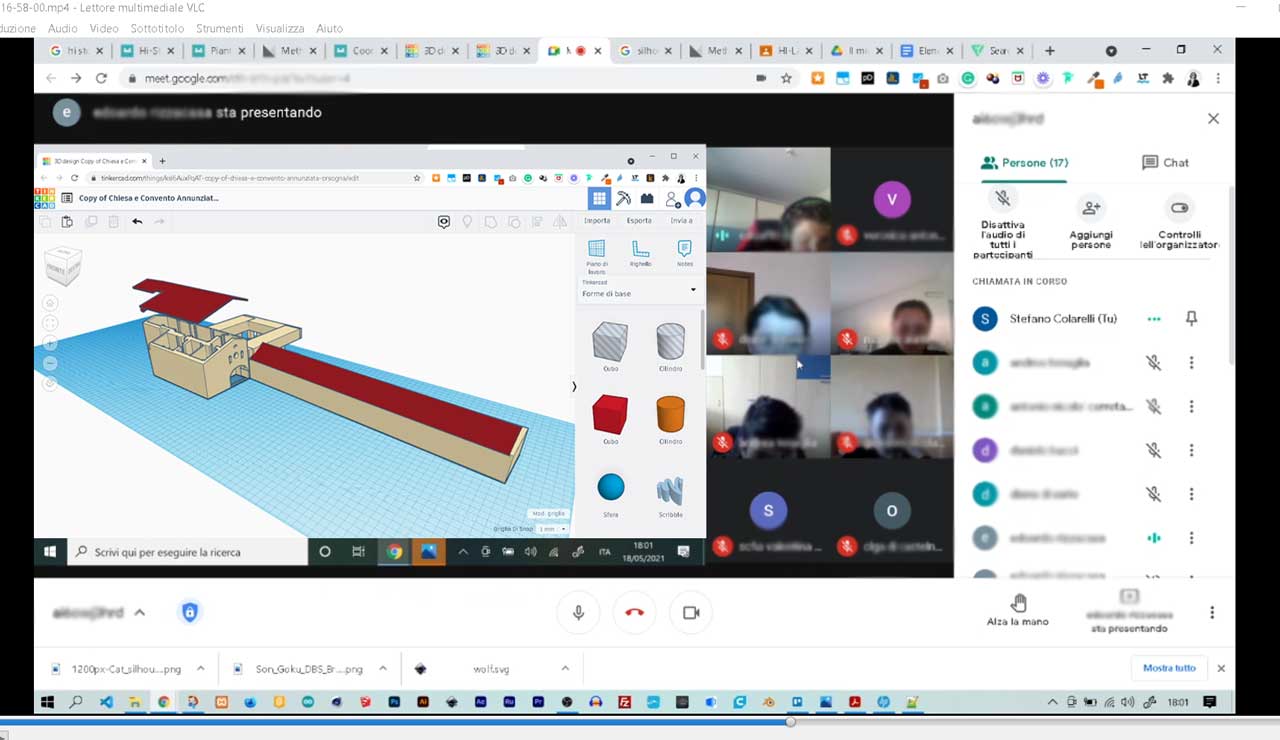Select Tinkercad 3D design grid view icon
Image resolution: width=1280 pixels, height=740 pixels.
[598, 198]
